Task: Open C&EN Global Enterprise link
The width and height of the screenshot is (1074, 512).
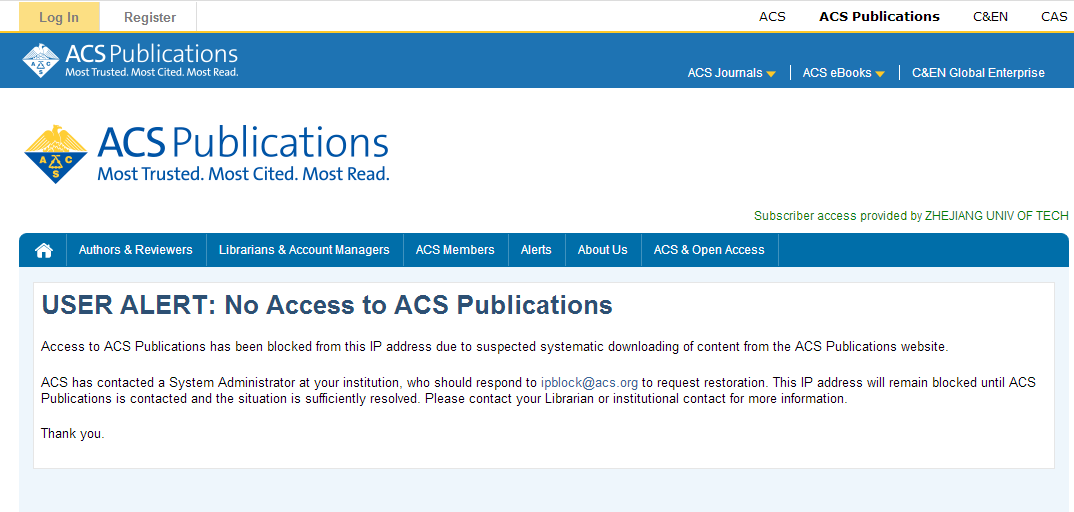Action: click(978, 73)
